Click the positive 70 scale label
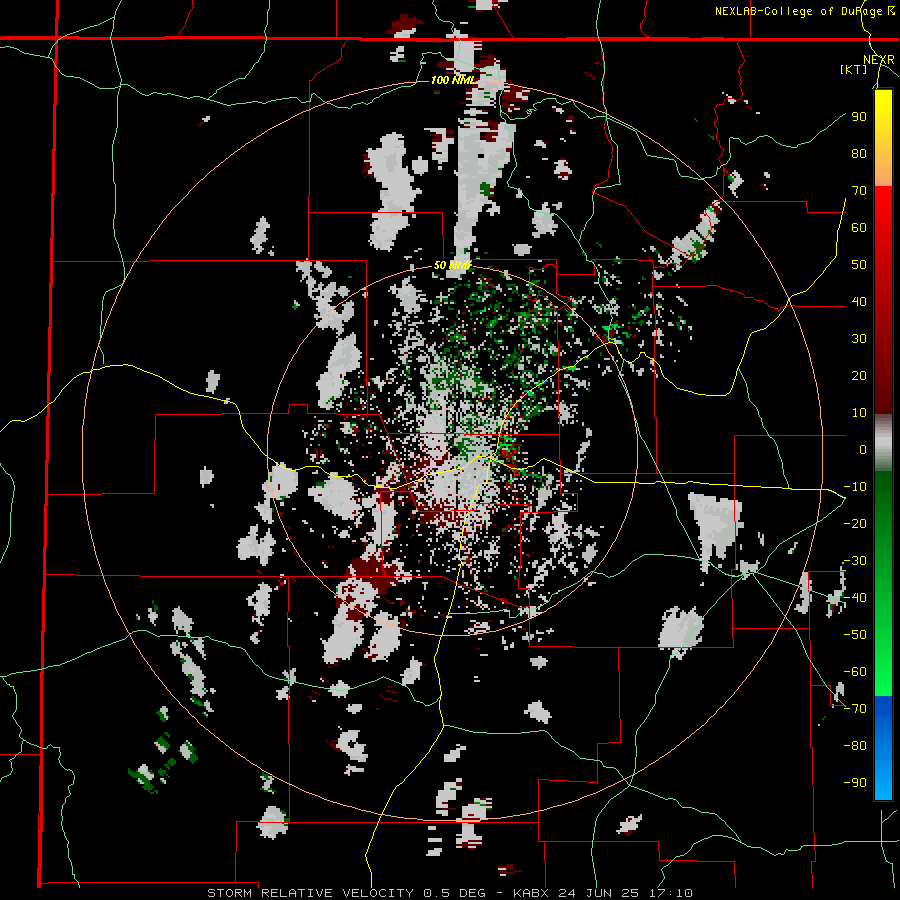This screenshot has width=900, height=900. 859,191
